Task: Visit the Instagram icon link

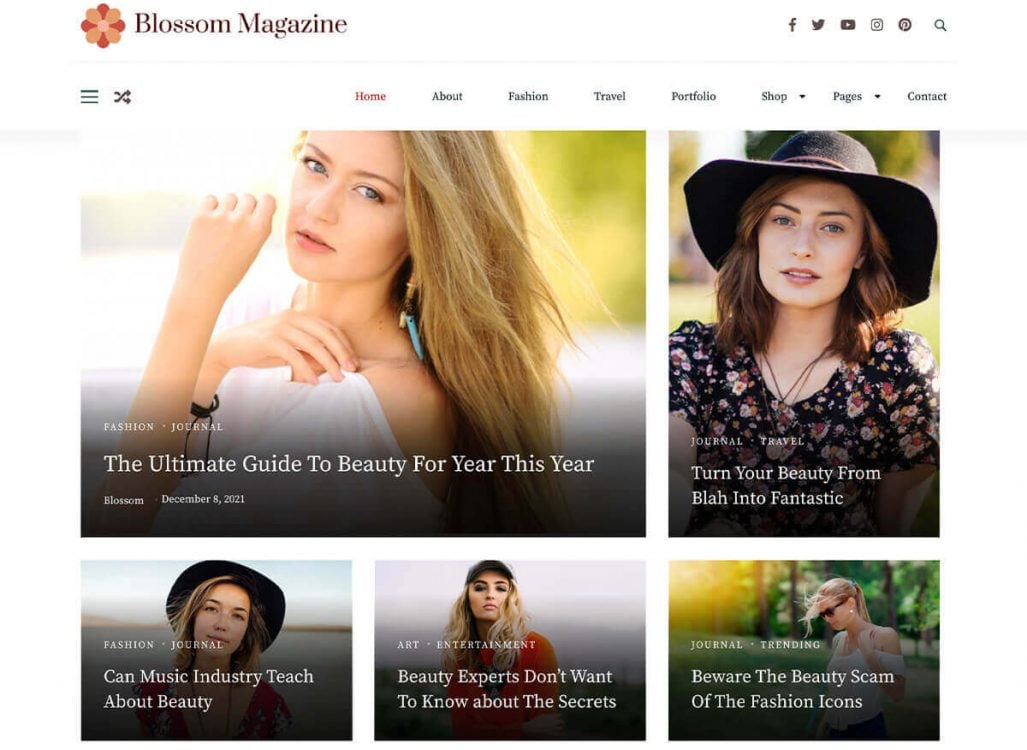Action: click(x=876, y=24)
